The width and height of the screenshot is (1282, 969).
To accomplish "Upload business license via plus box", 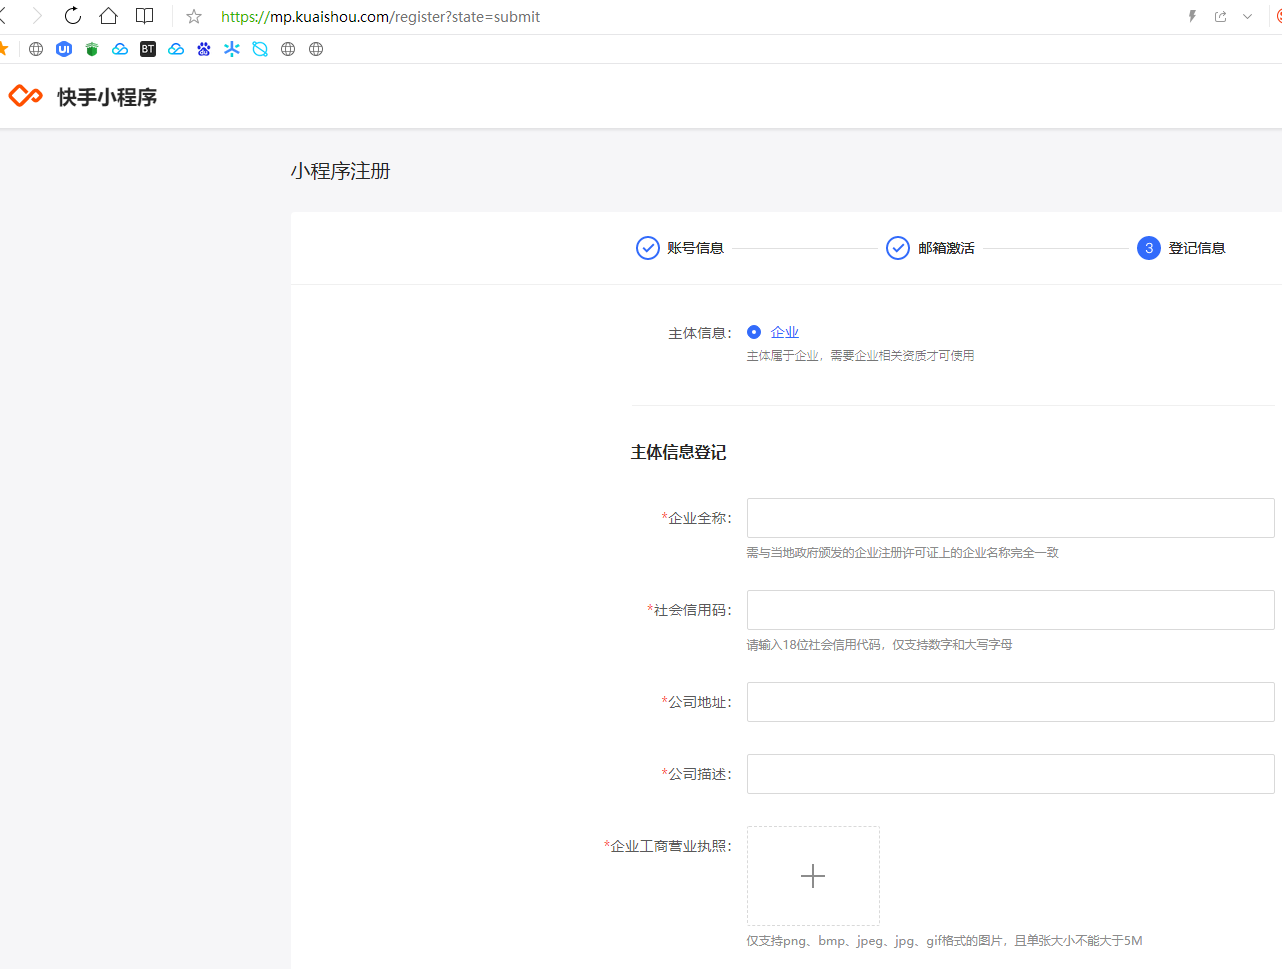I will pos(813,876).
